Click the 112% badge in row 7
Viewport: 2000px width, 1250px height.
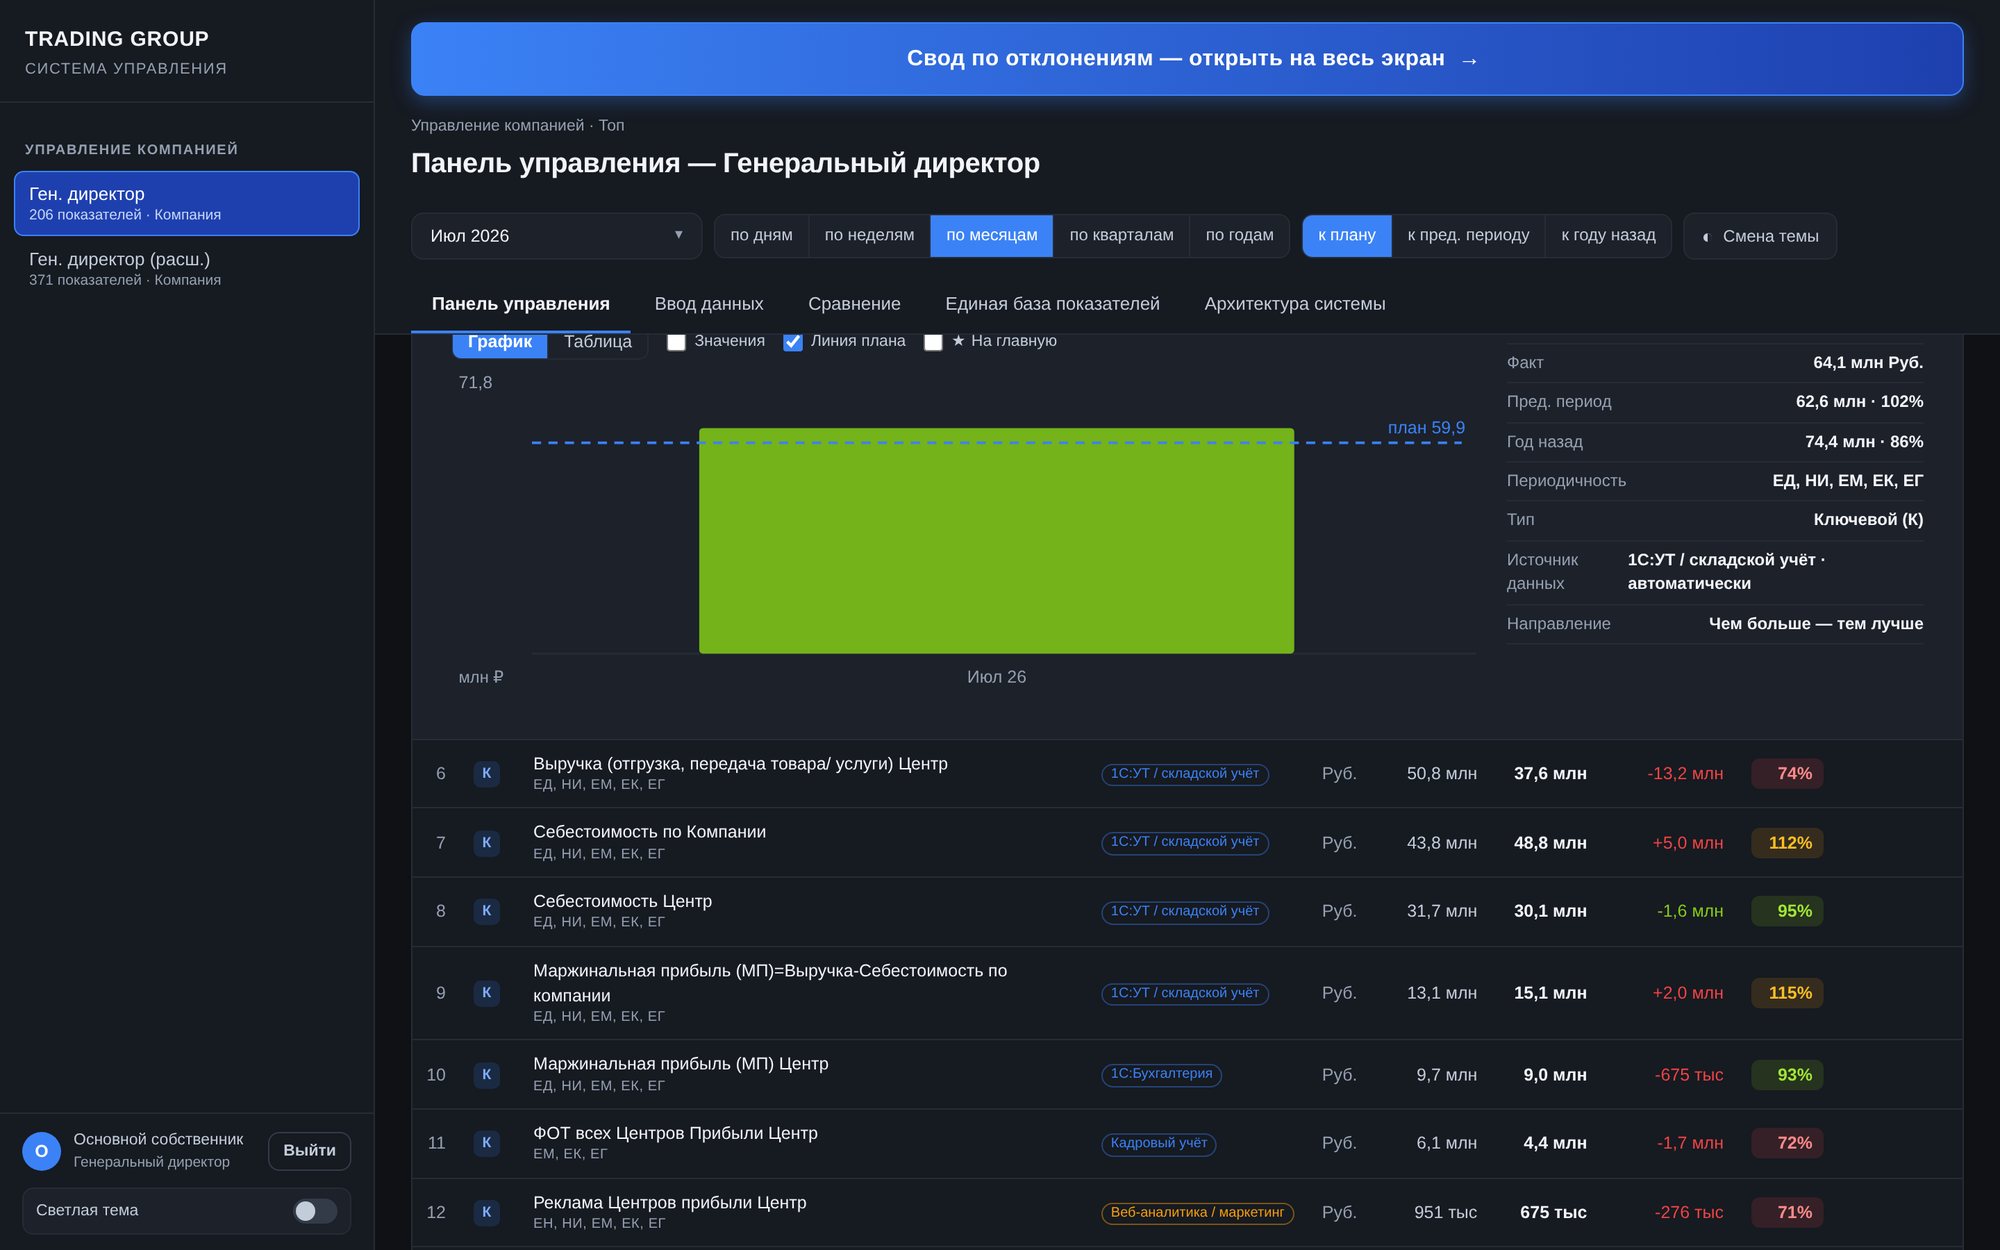point(1787,842)
